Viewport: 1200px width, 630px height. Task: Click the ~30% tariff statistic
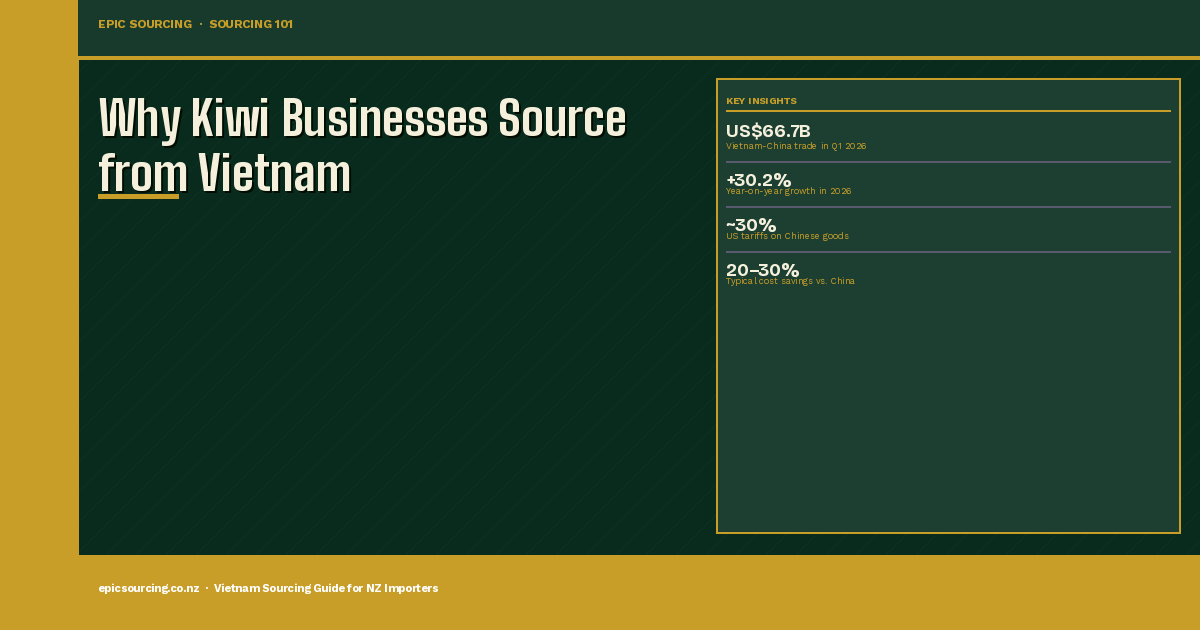751,224
